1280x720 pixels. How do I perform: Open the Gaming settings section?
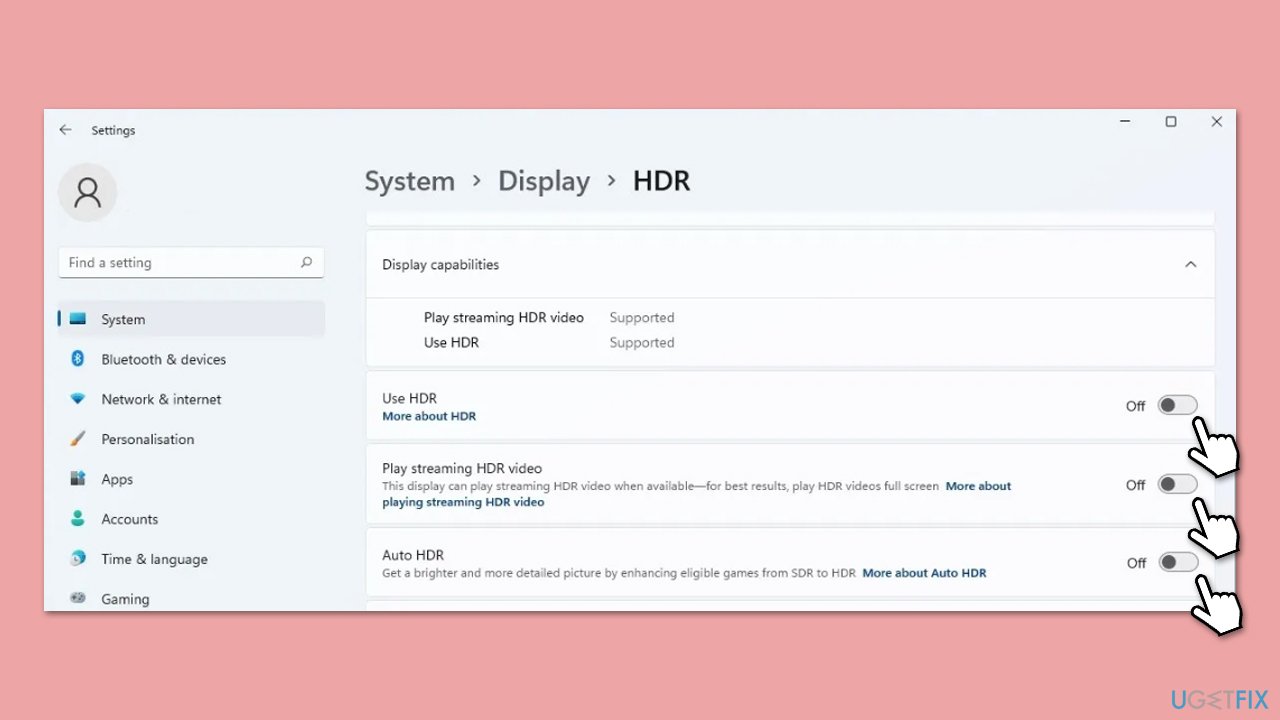pos(125,599)
